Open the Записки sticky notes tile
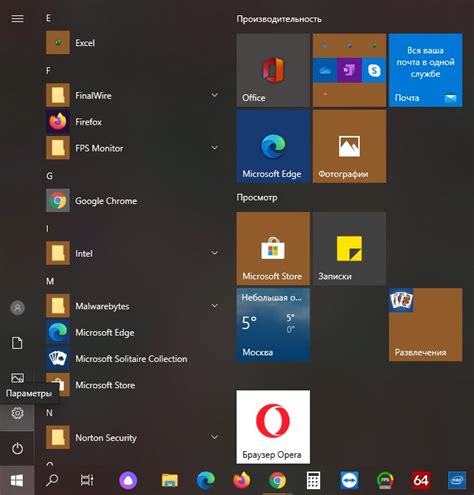474x495 pixels. 349,248
